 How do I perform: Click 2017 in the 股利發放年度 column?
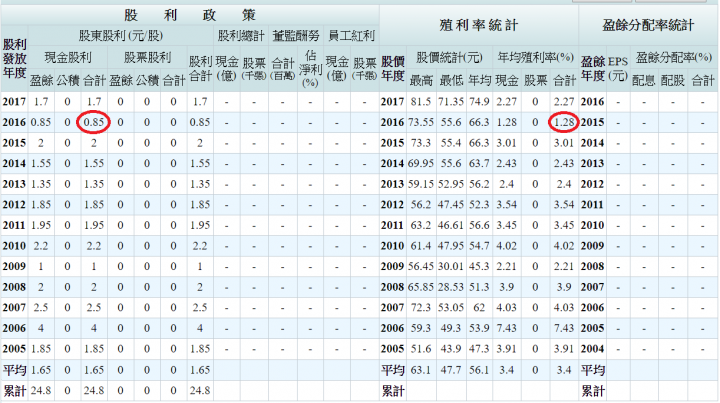(x=14, y=101)
